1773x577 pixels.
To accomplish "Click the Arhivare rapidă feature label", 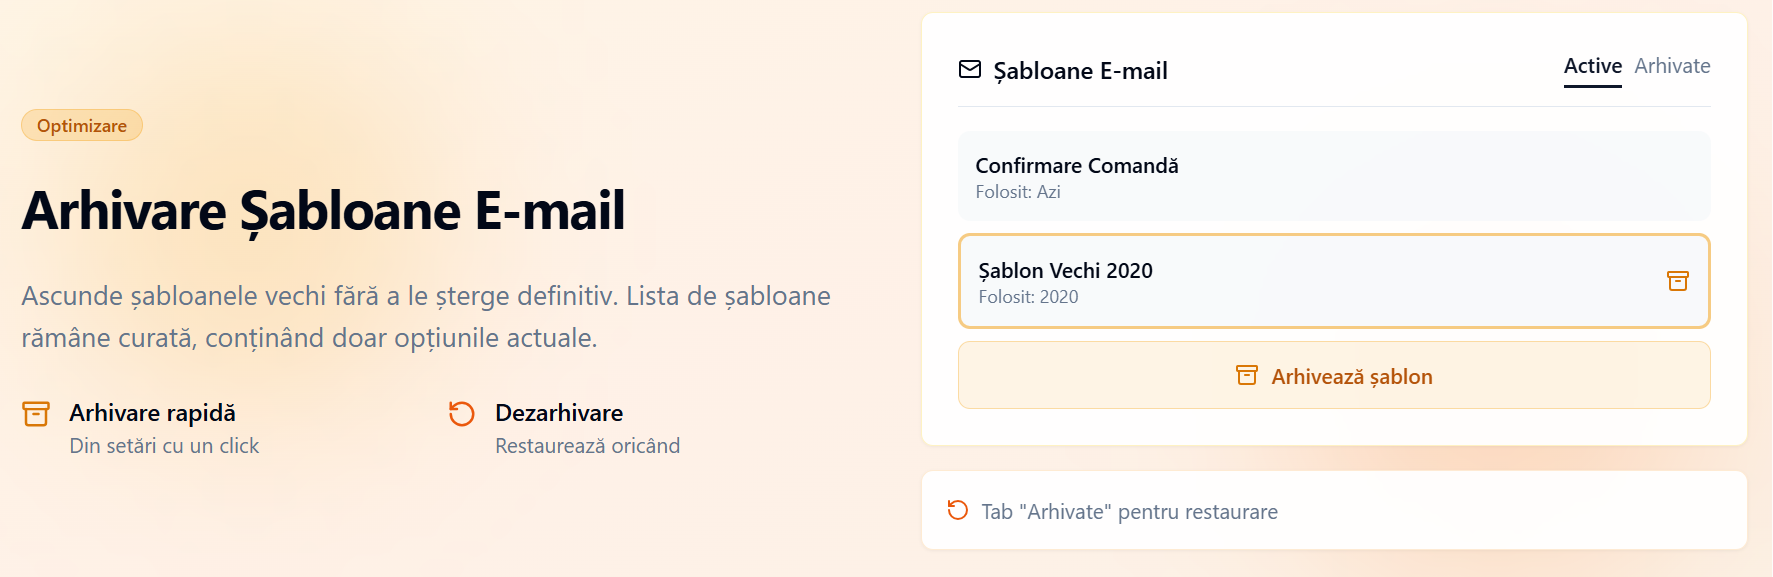I will tap(152, 413).
